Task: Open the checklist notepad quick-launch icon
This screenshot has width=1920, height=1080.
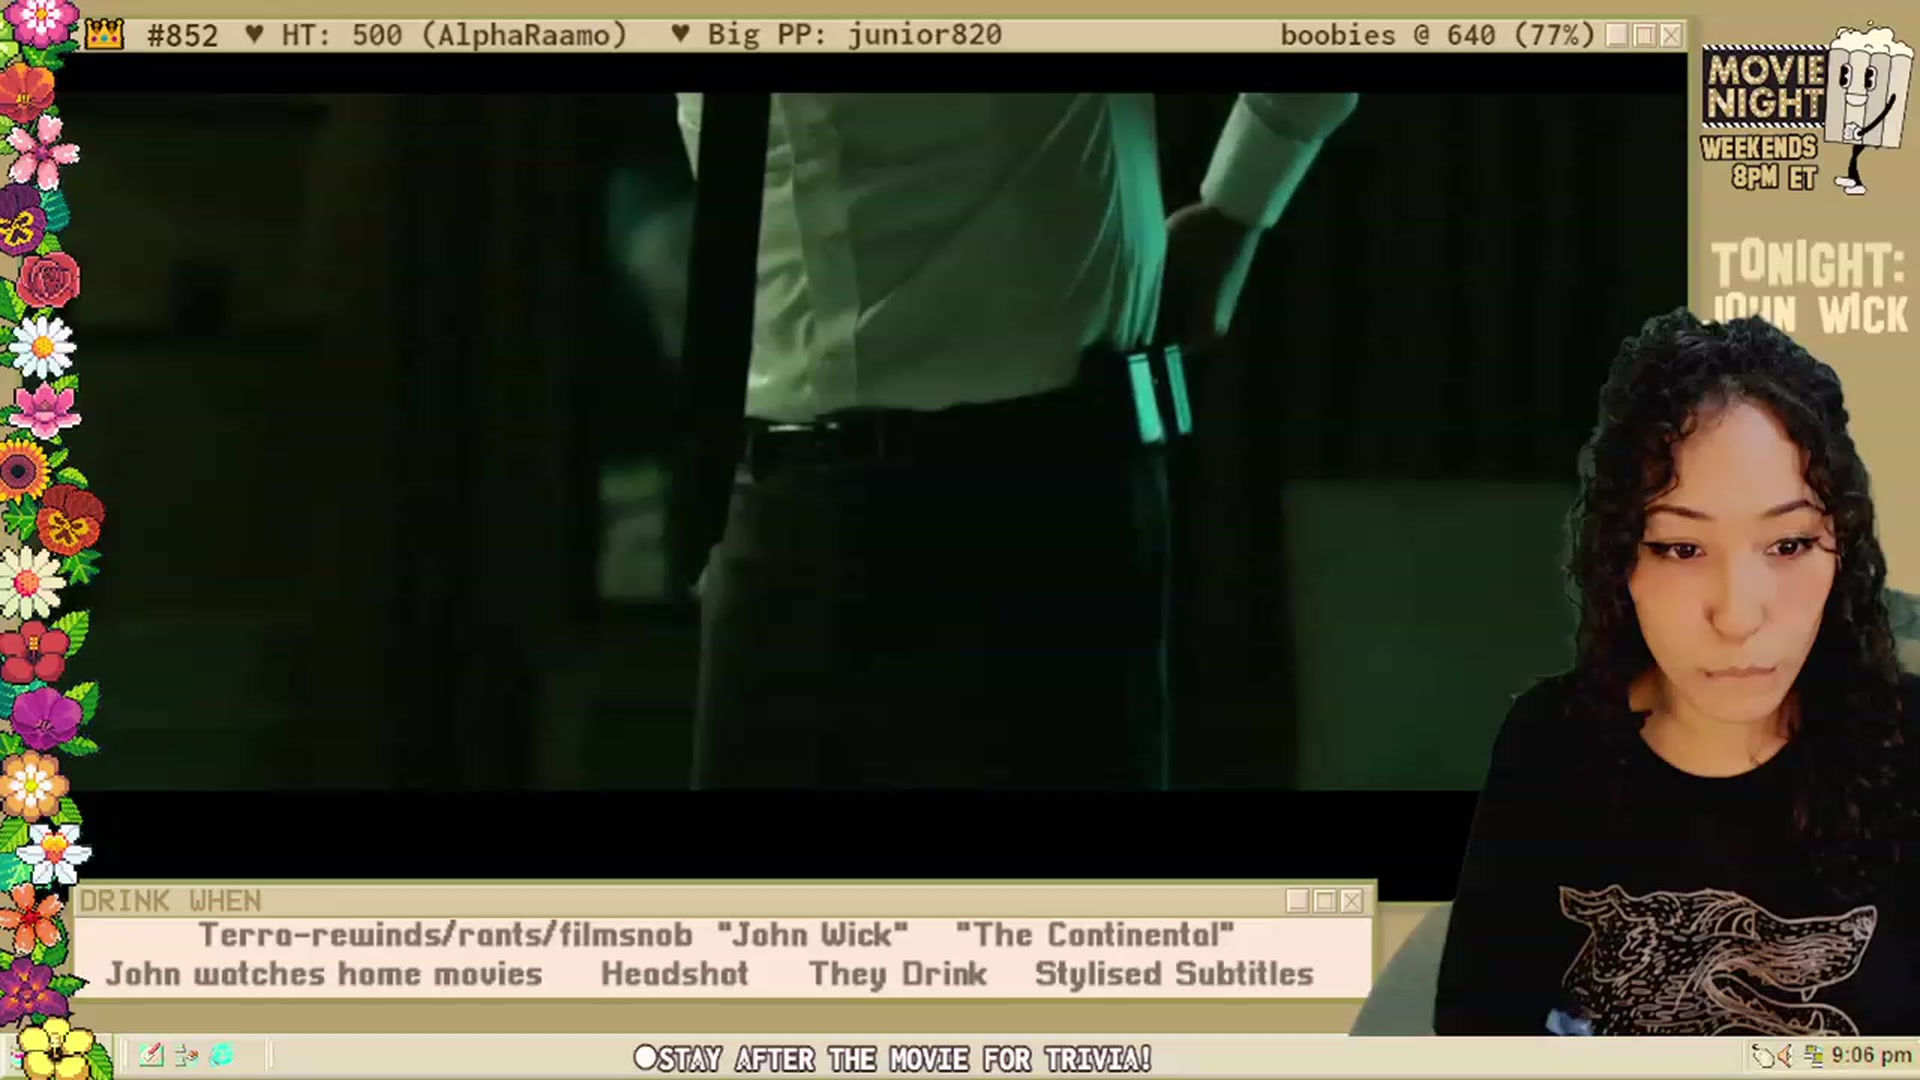Action: tap(152, 1055)
